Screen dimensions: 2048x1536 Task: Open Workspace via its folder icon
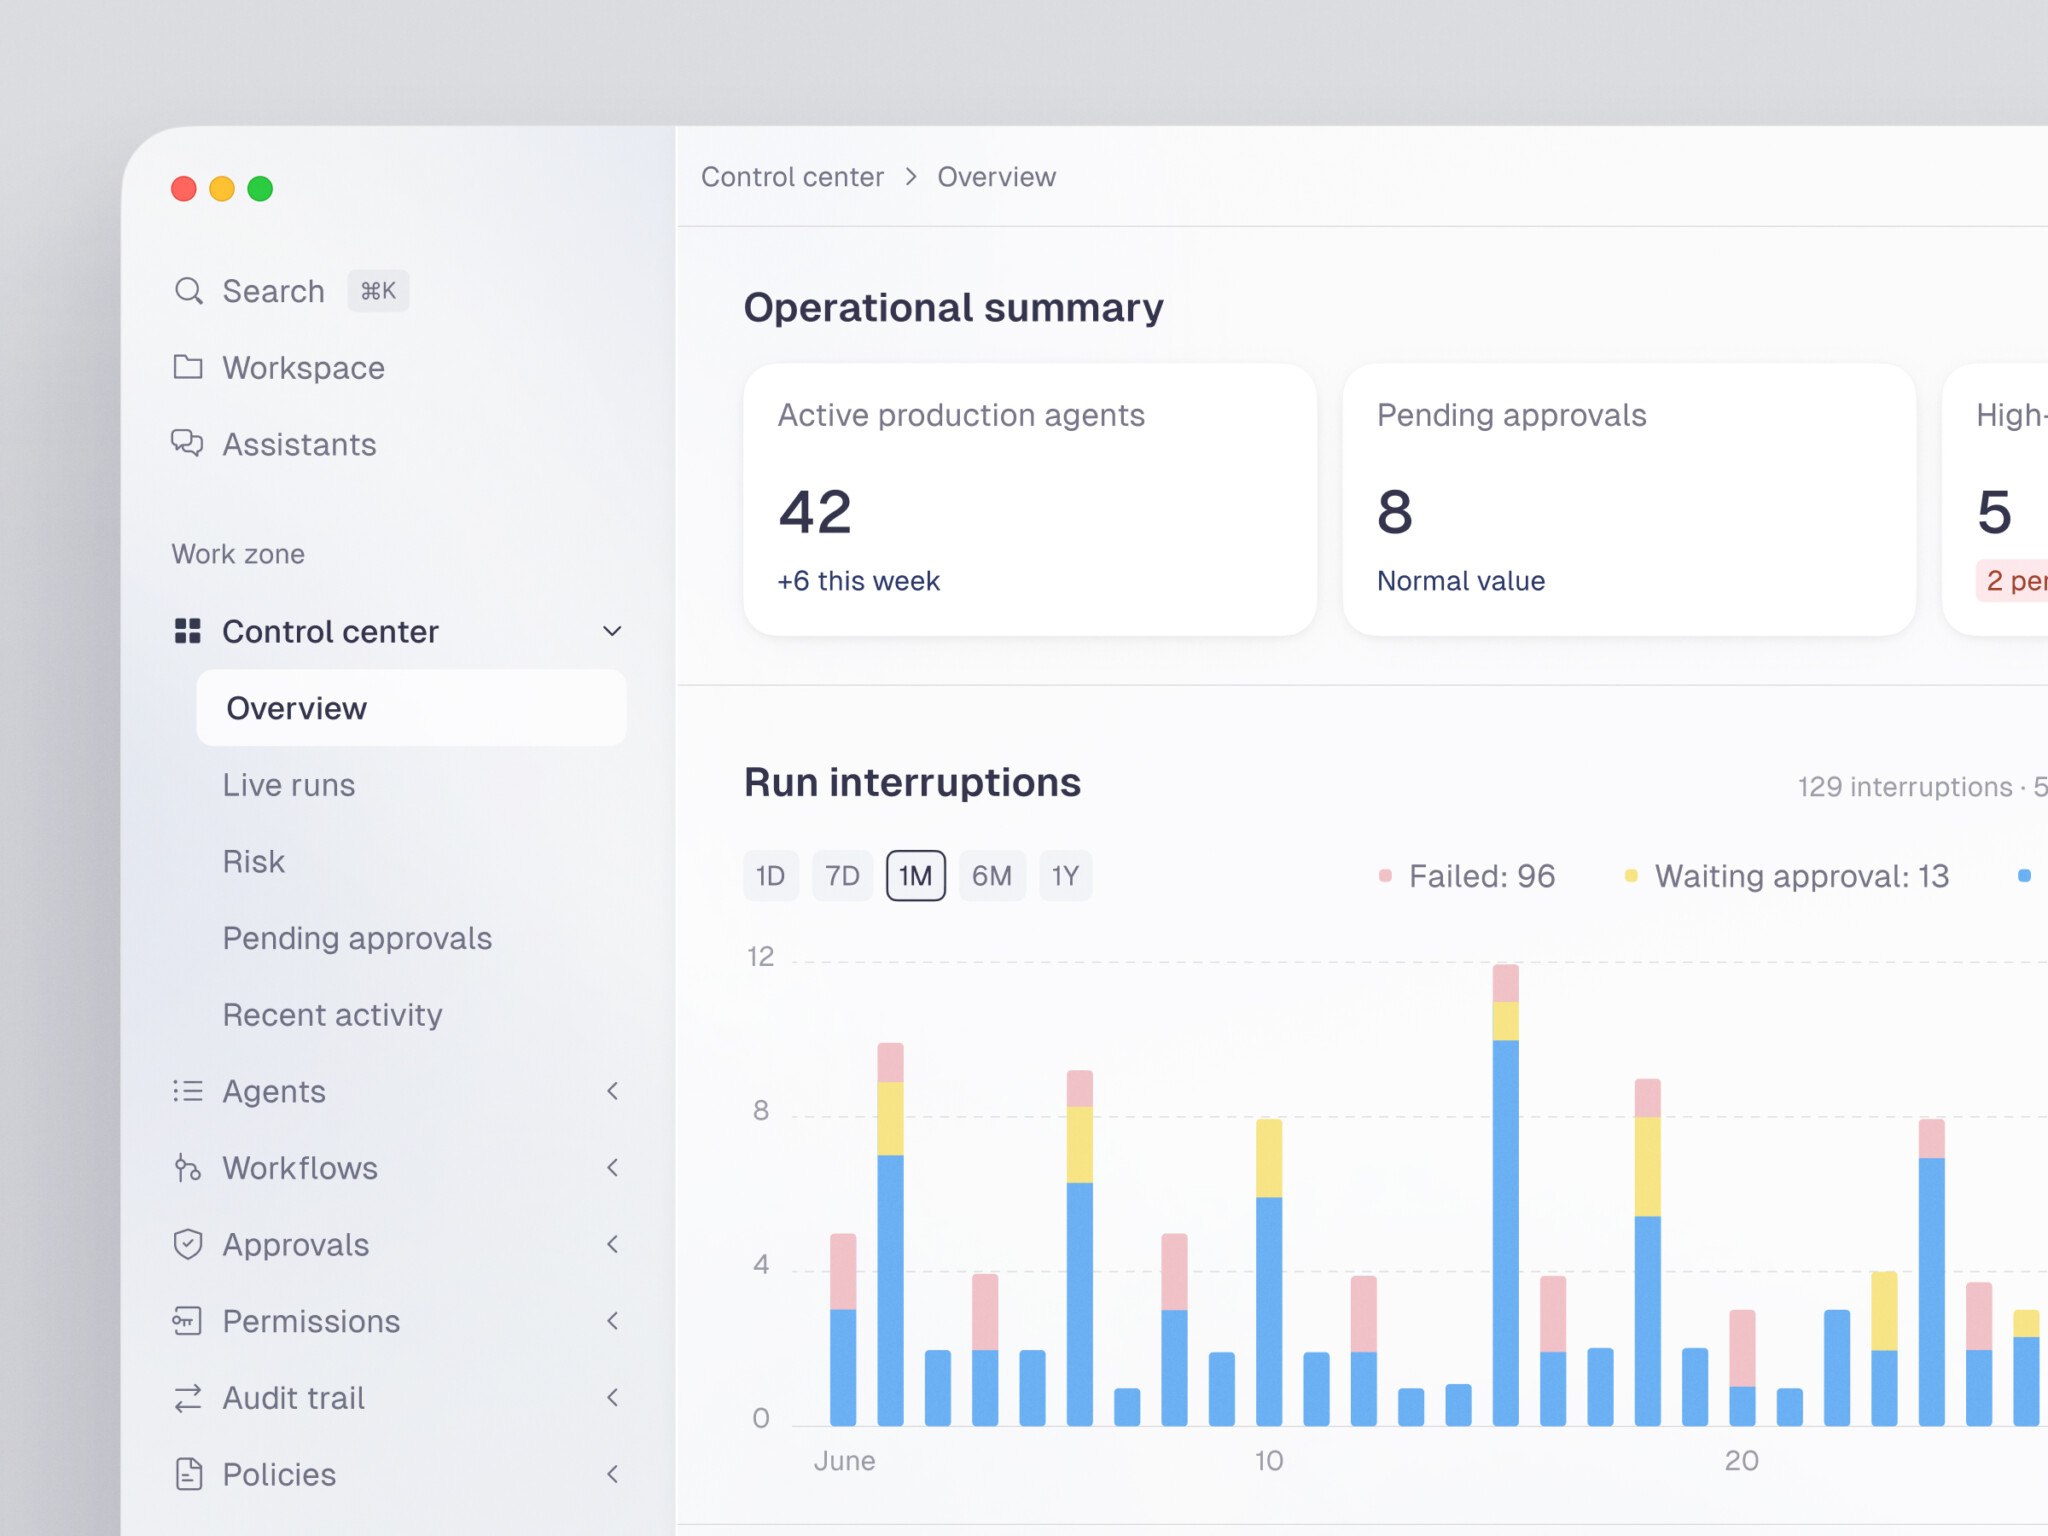[188, 367]
